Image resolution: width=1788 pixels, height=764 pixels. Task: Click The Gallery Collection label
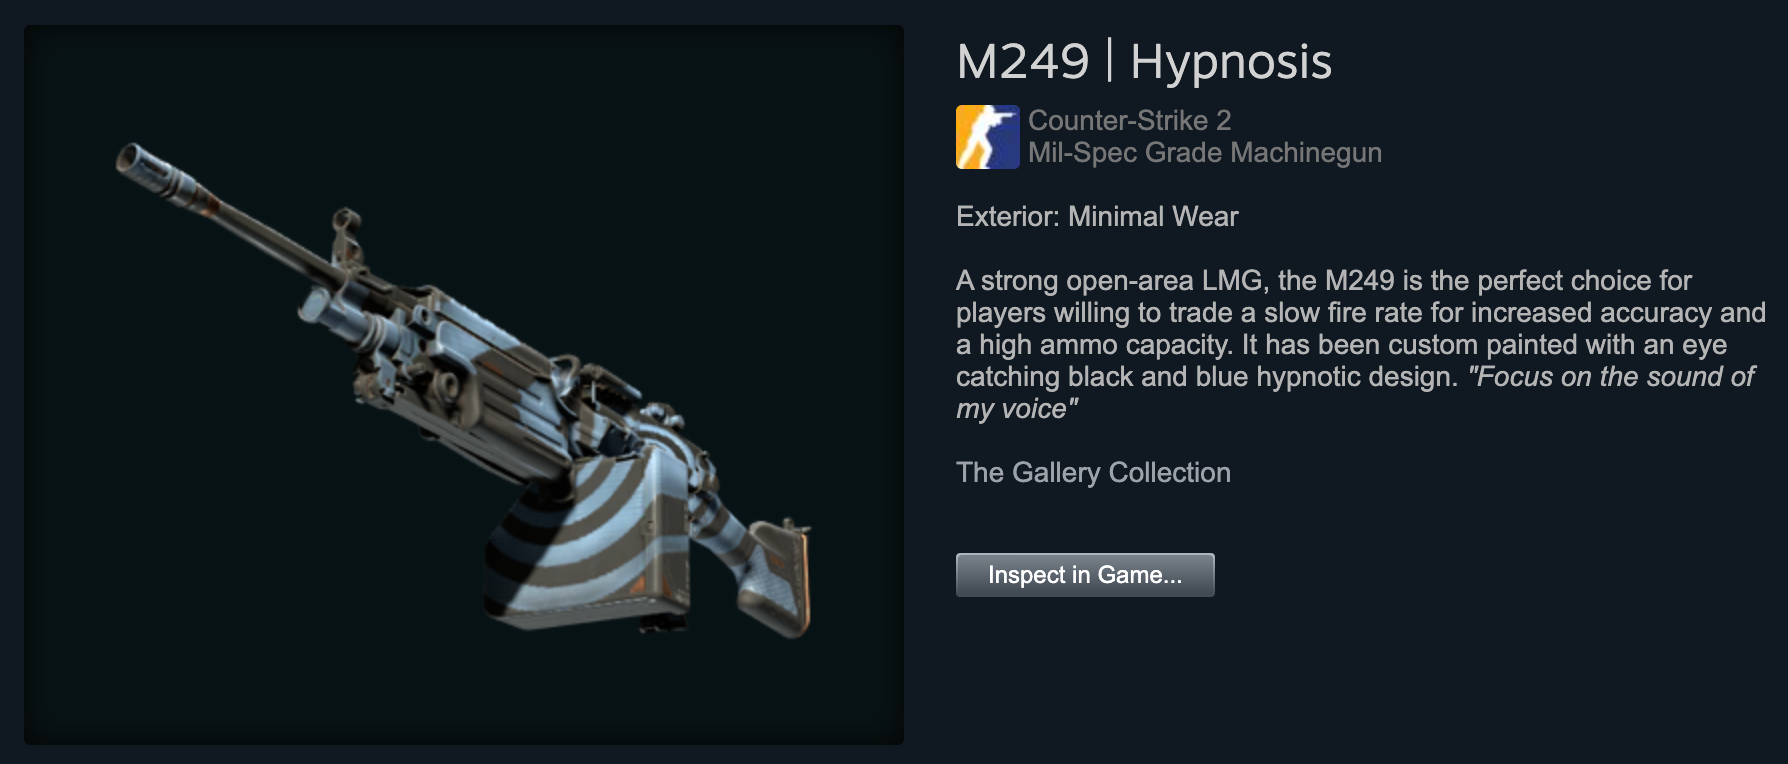point(1093,472)
